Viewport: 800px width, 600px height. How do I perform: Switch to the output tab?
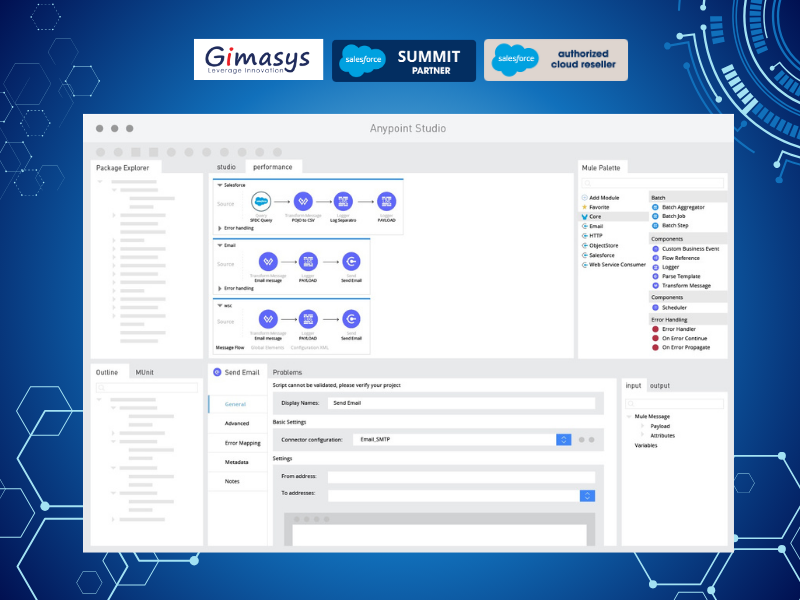click(x=660, y=385)
